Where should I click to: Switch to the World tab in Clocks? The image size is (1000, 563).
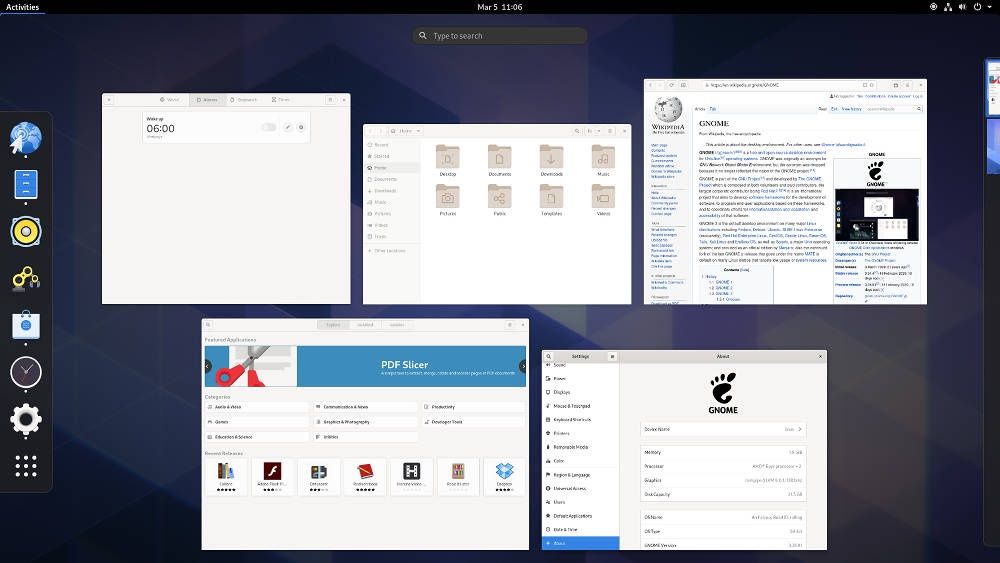[170, 100]
